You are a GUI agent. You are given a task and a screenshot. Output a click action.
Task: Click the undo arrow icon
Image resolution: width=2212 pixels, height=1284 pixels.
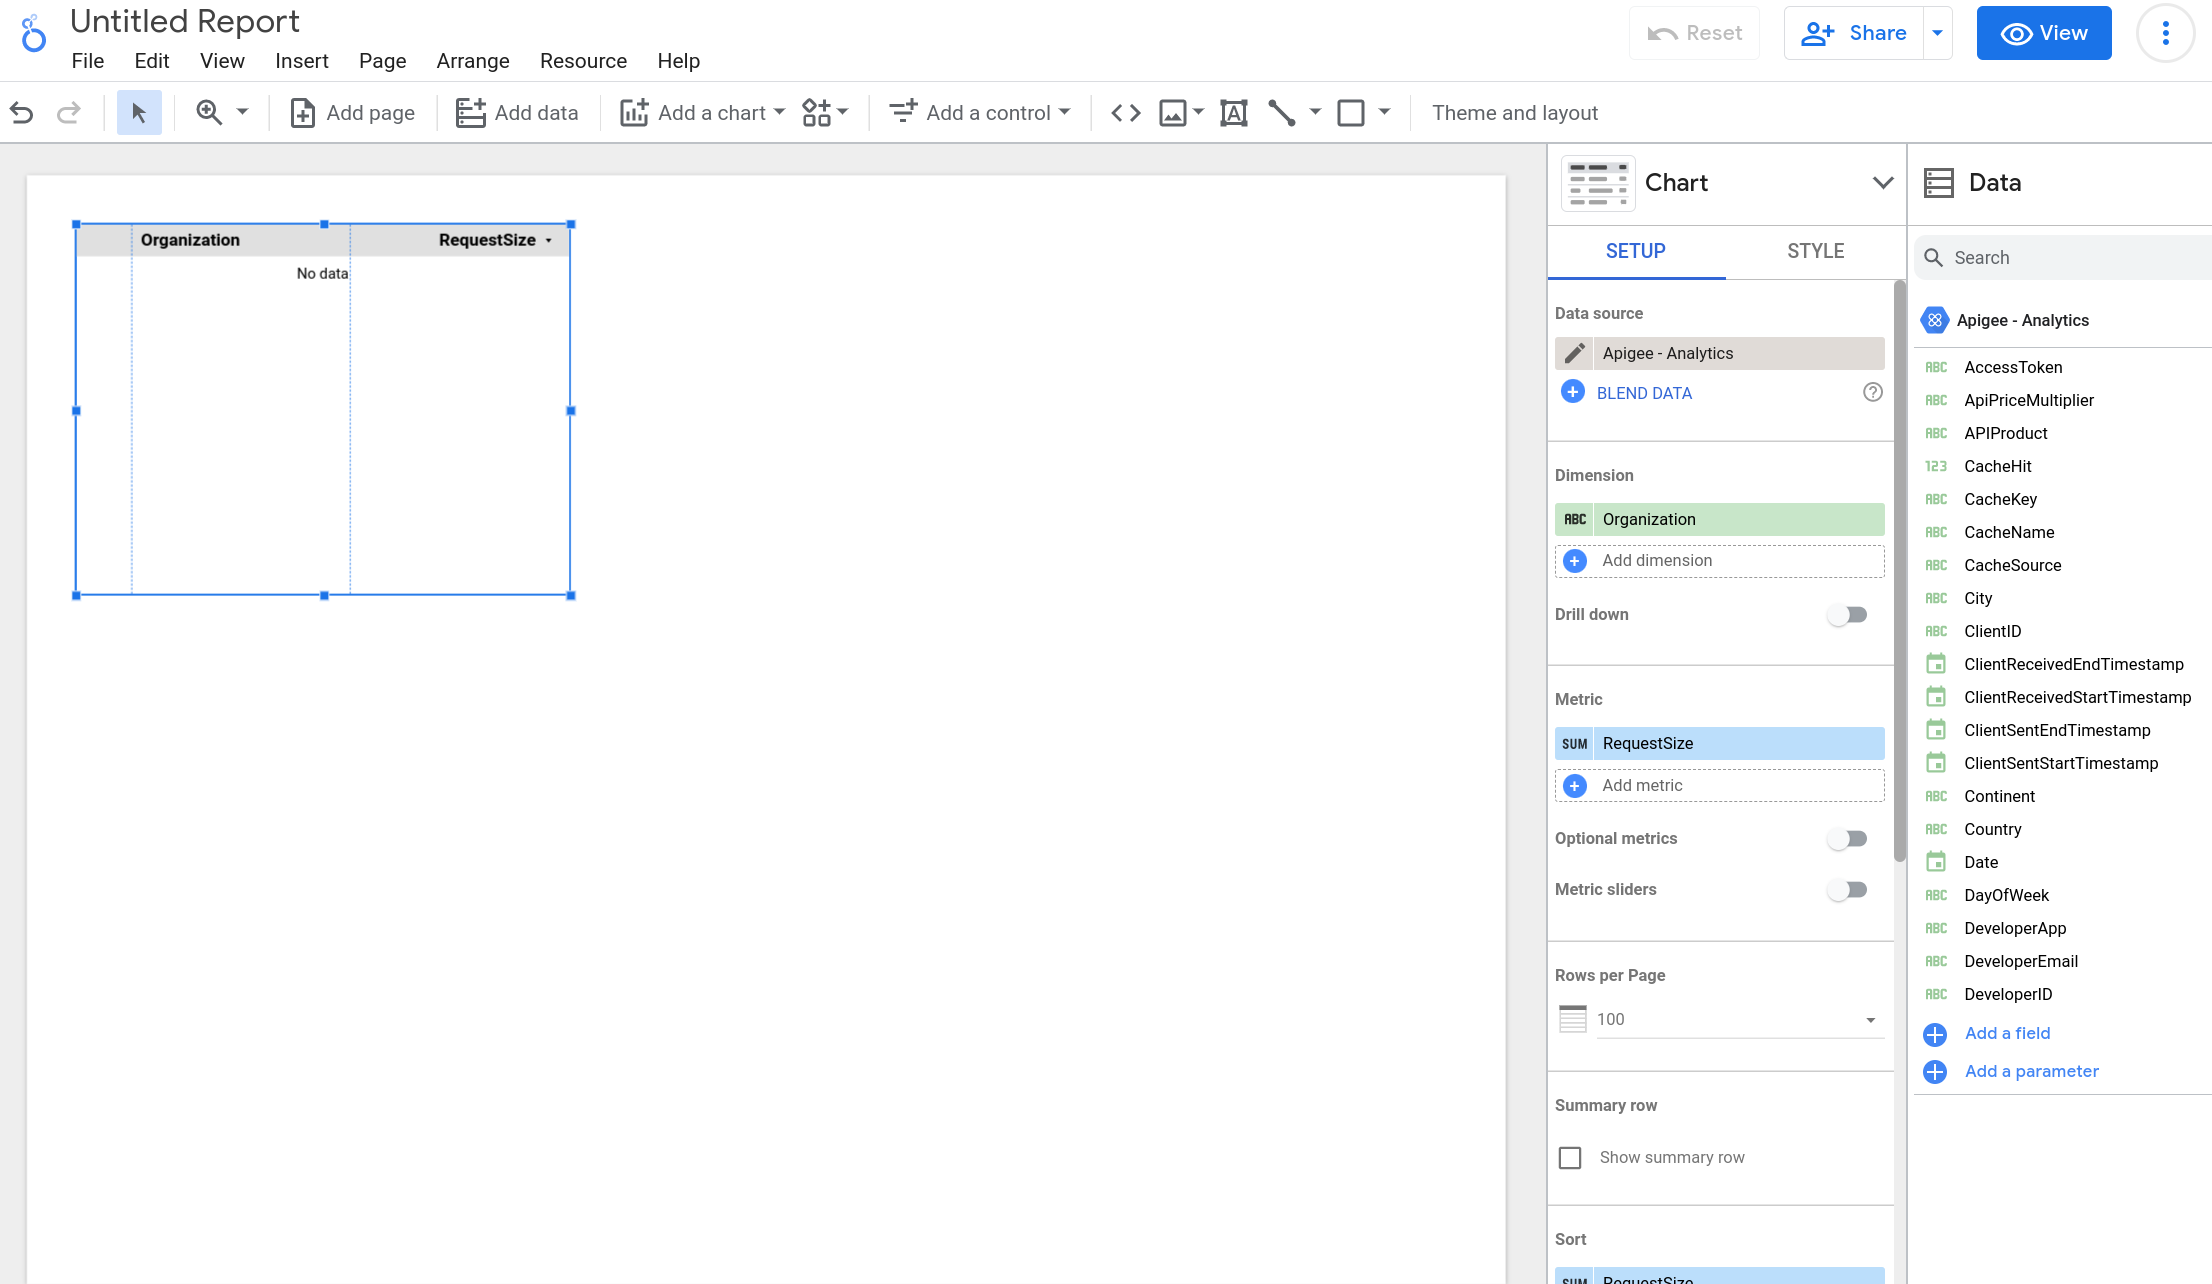click(21, 113)
